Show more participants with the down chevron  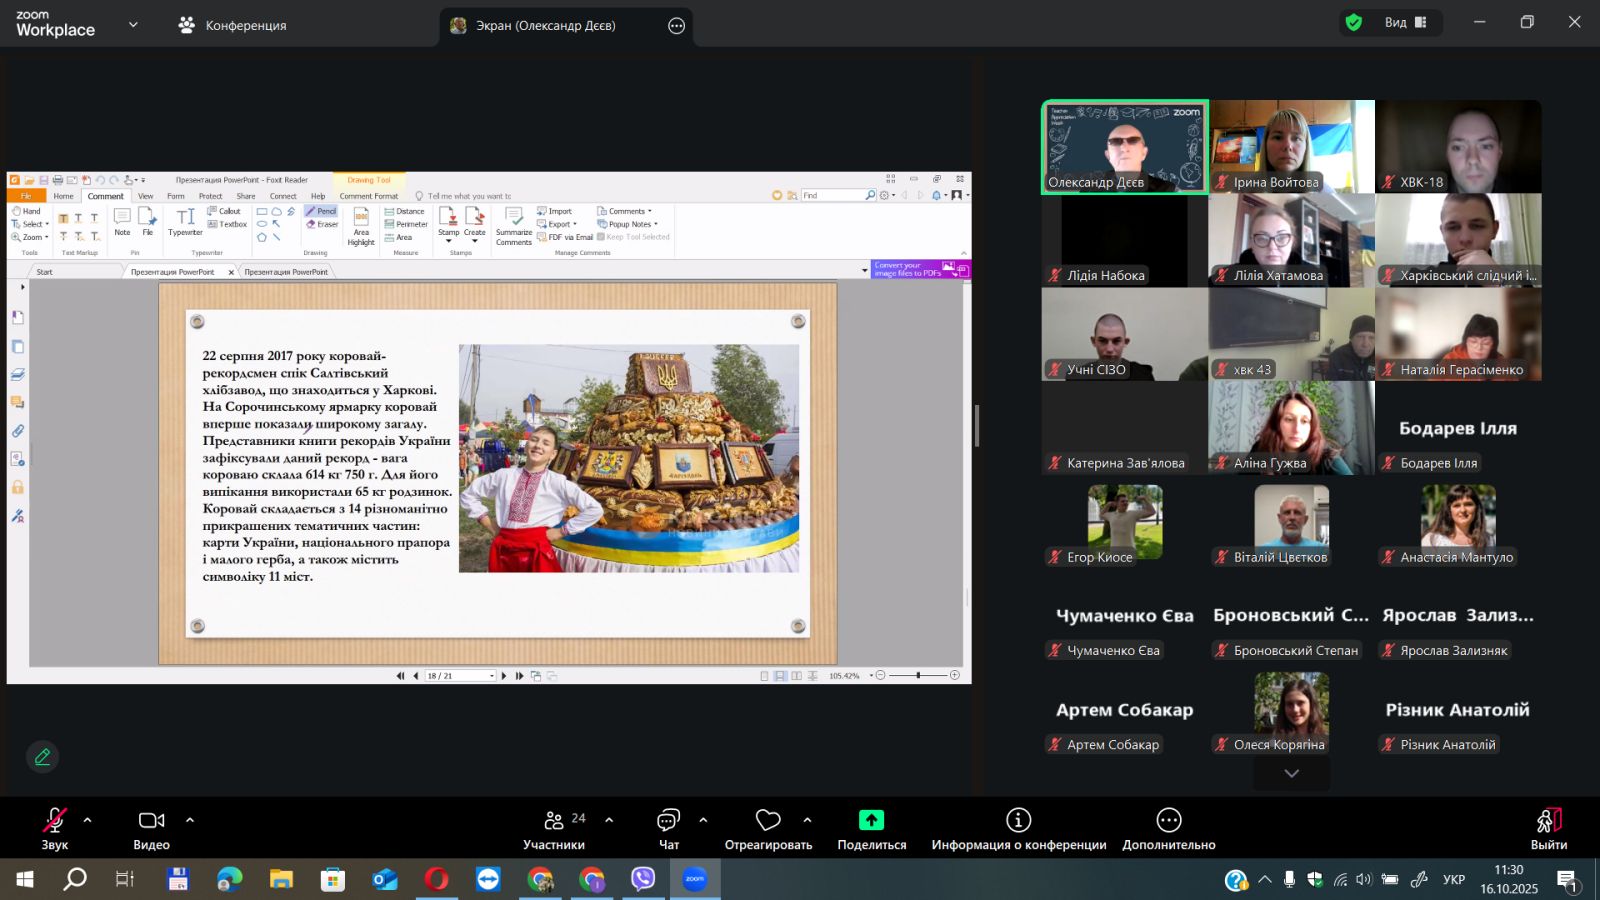coord(1291,773)
